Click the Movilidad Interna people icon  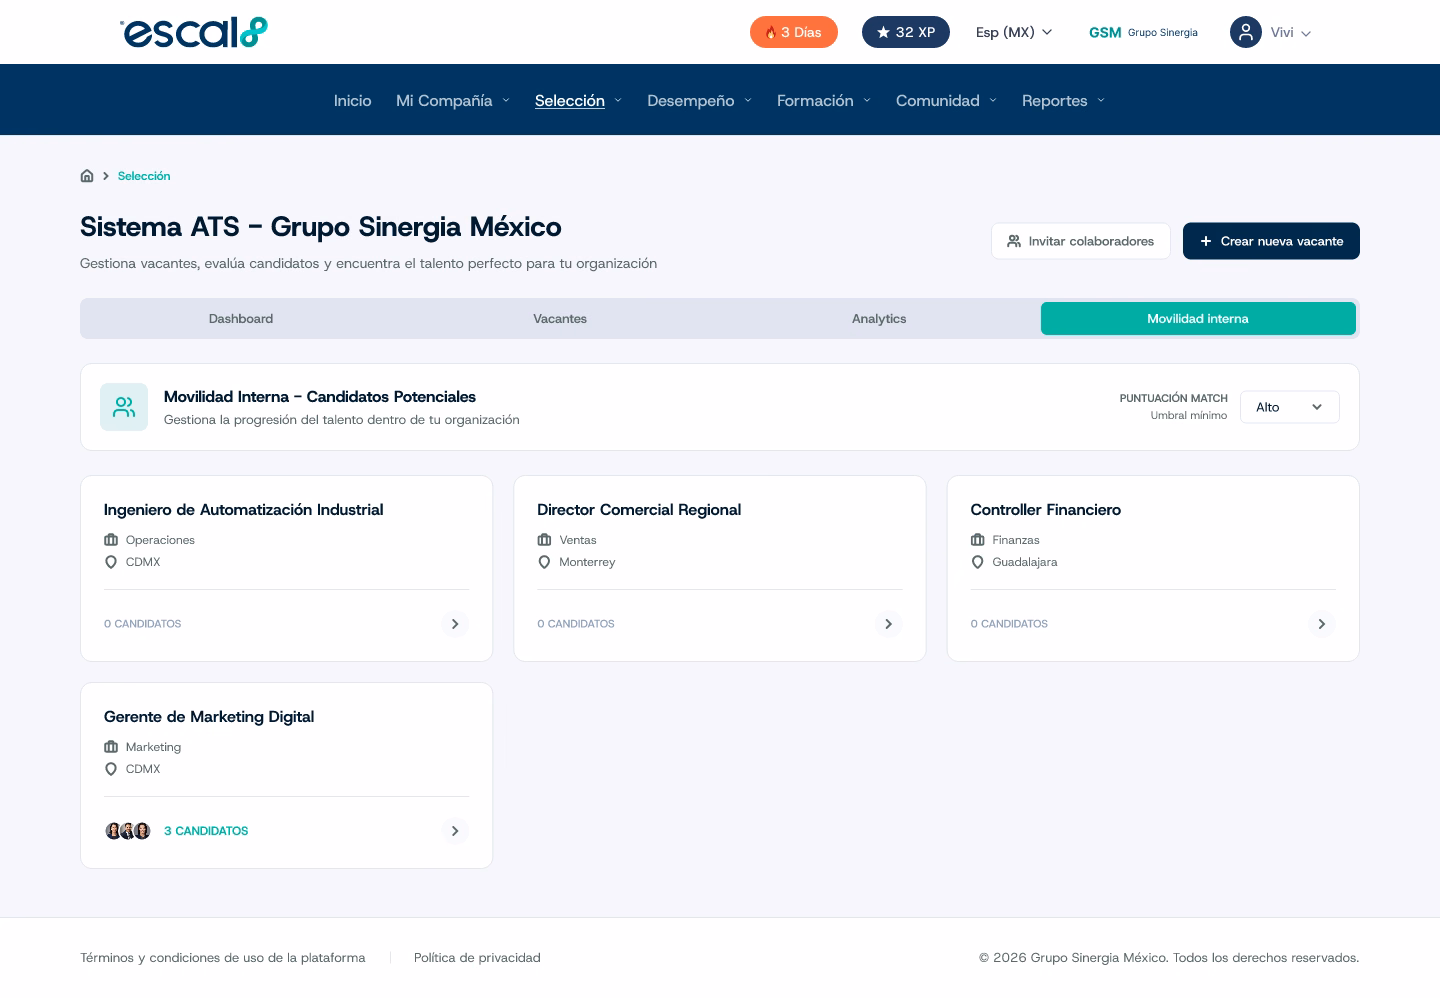tap(124, 407)
